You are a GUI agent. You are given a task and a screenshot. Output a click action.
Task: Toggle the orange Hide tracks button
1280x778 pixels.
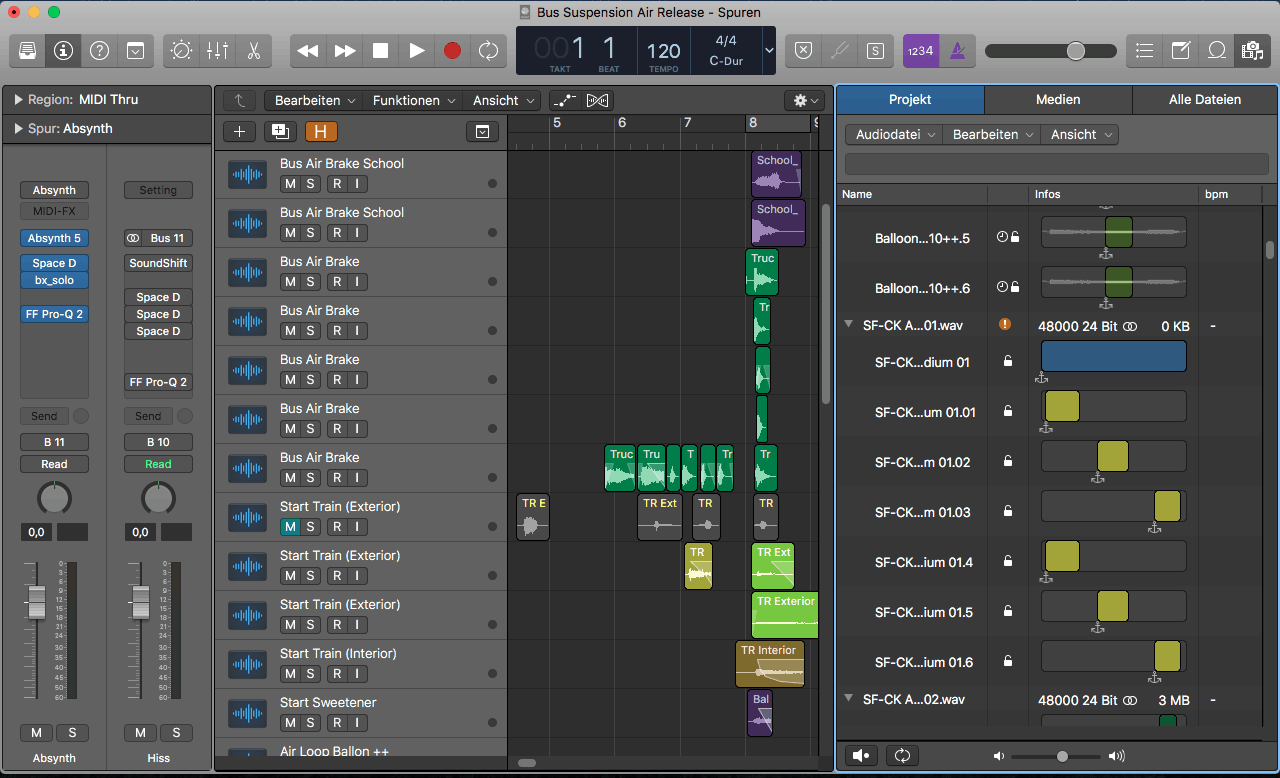[321, 131]
